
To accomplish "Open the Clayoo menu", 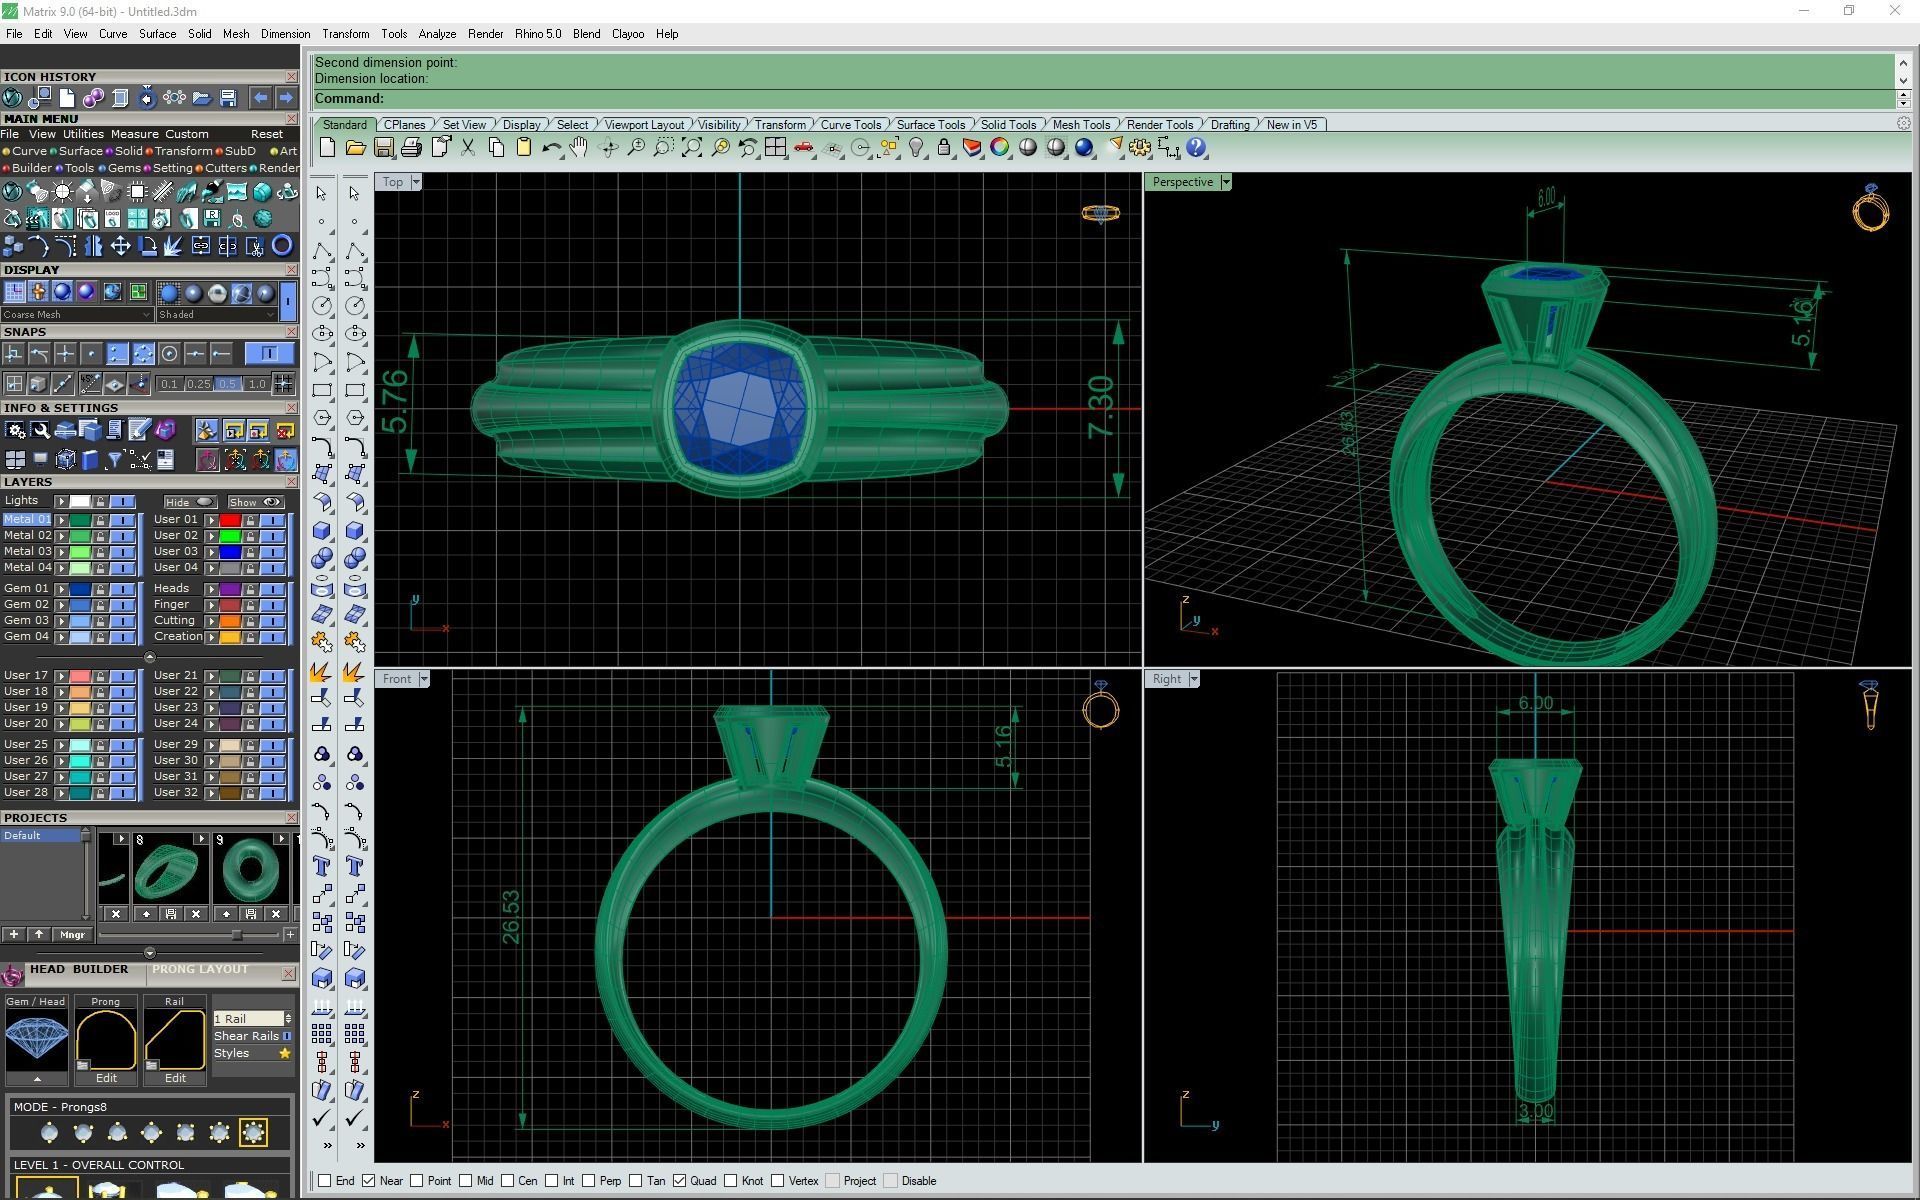I will [x=628, y=34].
